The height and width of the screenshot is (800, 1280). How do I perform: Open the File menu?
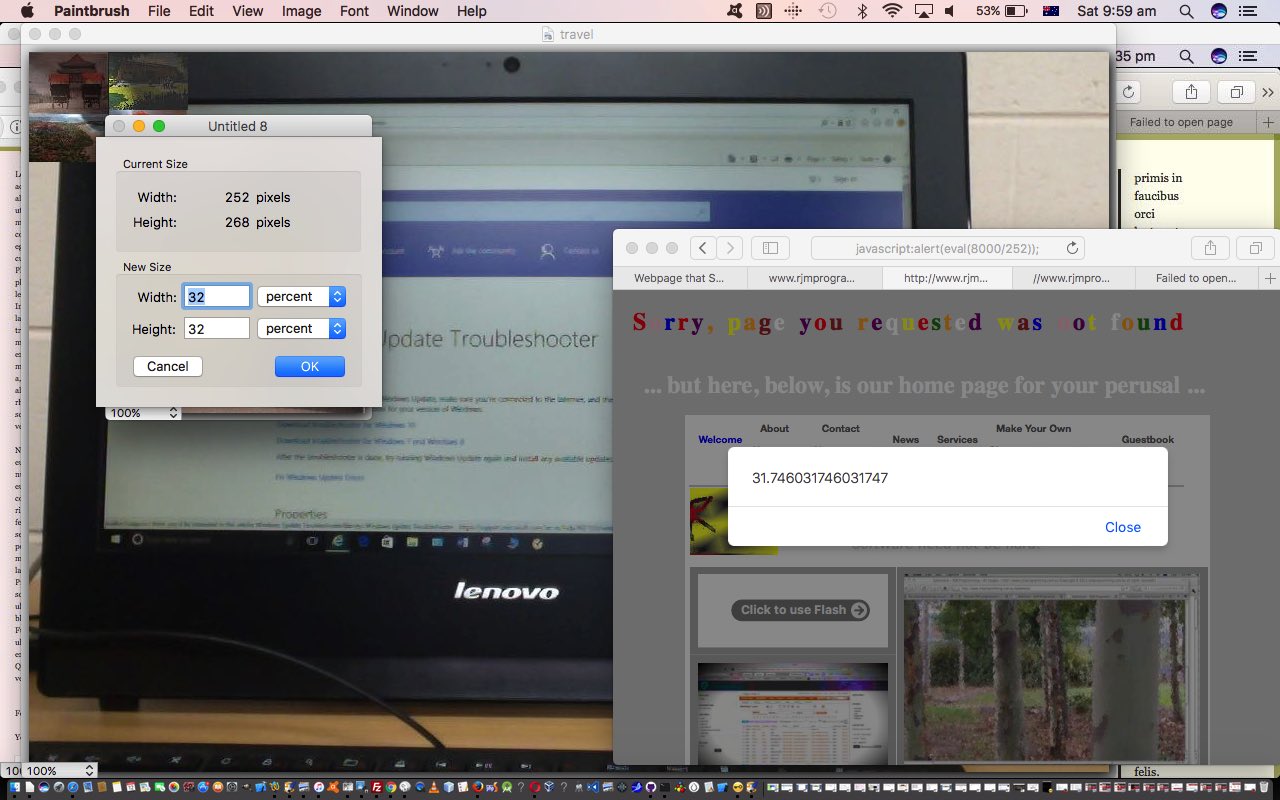click(x=159, y=11)
